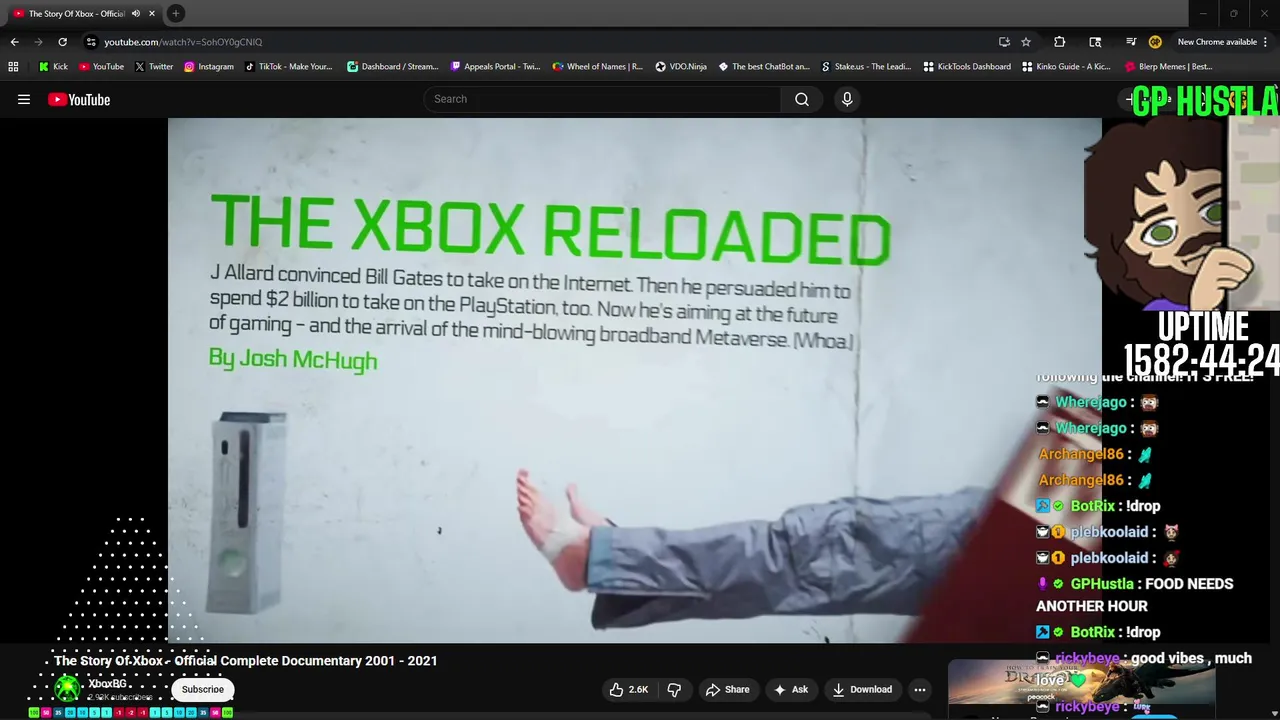Viewport: 1280px width, 720px height.
Task: Open Blerp Memes bookmark
Action: tap(1169, 67)
